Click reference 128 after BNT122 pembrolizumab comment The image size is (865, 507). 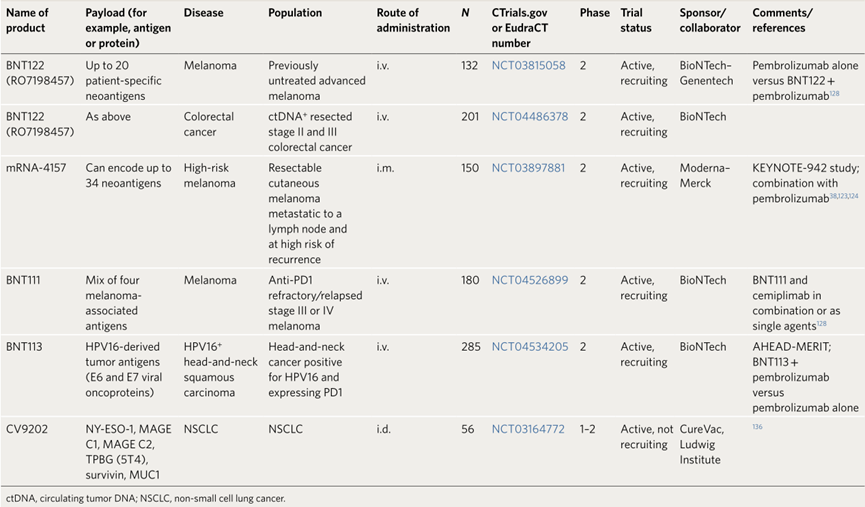[835, 94]
